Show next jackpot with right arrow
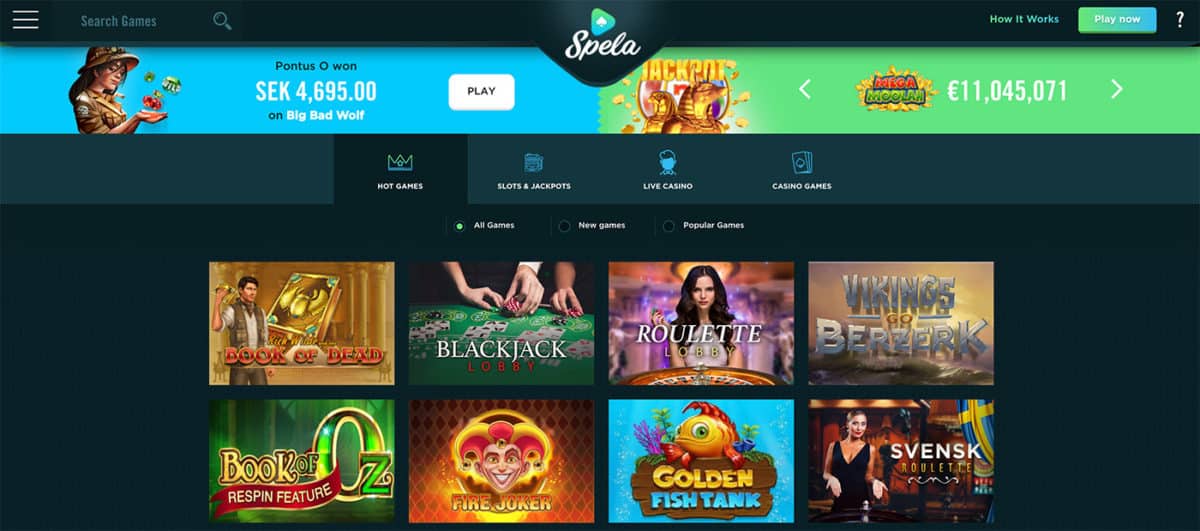Viewport: 1200px width, 531px height. pyautogui.click(x=1117, y=90)
